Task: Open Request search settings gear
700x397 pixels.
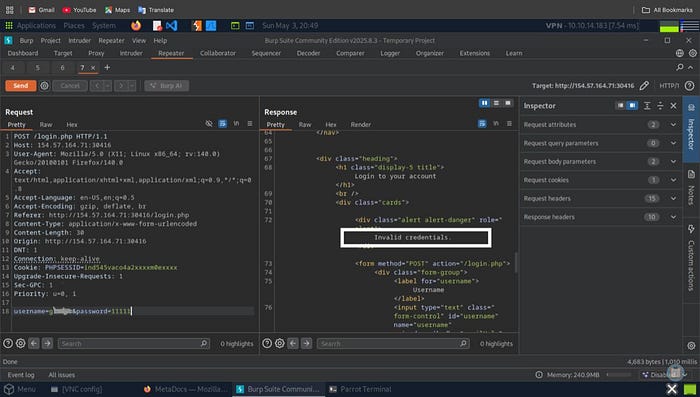Action: [21, 343]
